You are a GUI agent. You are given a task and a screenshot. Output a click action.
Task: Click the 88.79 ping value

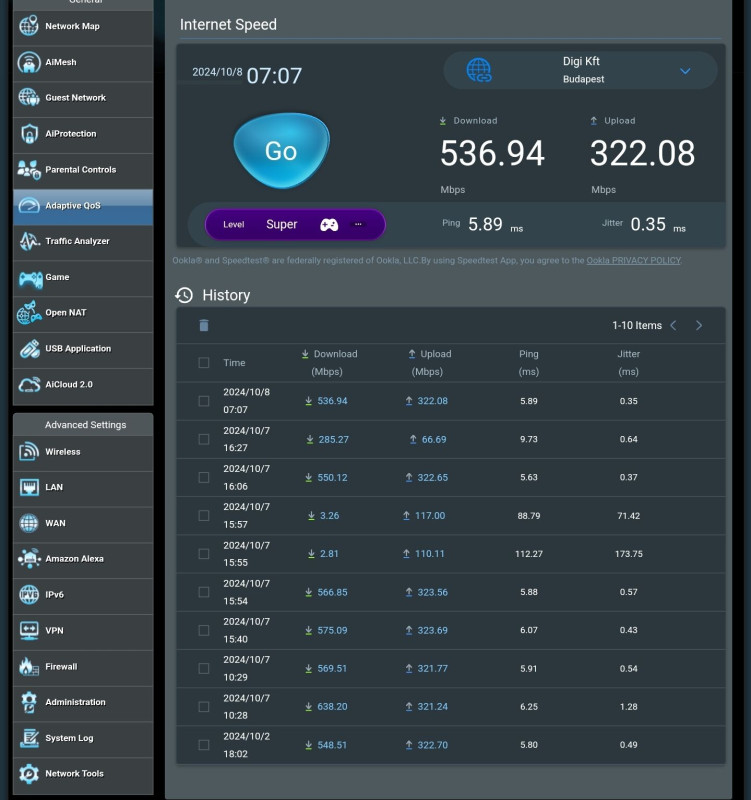(529, 516)
